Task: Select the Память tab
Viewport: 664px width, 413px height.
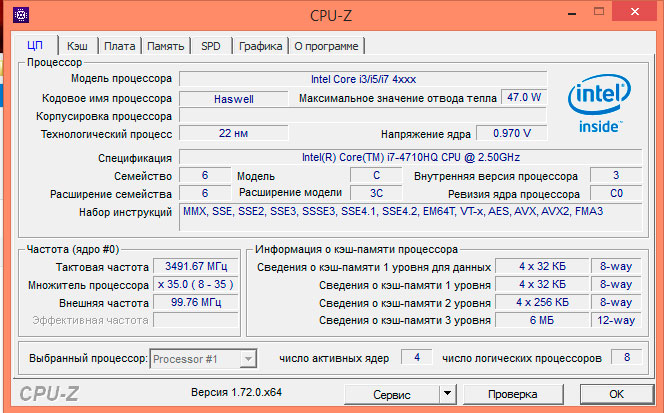Action: pyautogui.click(x=166, y=46)
